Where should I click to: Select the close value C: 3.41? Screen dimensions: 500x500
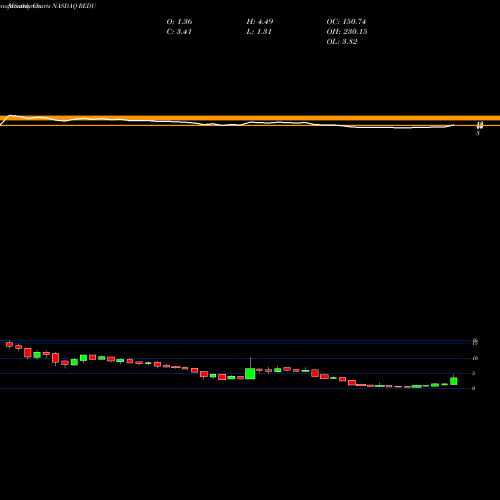[x=179, y=32]
